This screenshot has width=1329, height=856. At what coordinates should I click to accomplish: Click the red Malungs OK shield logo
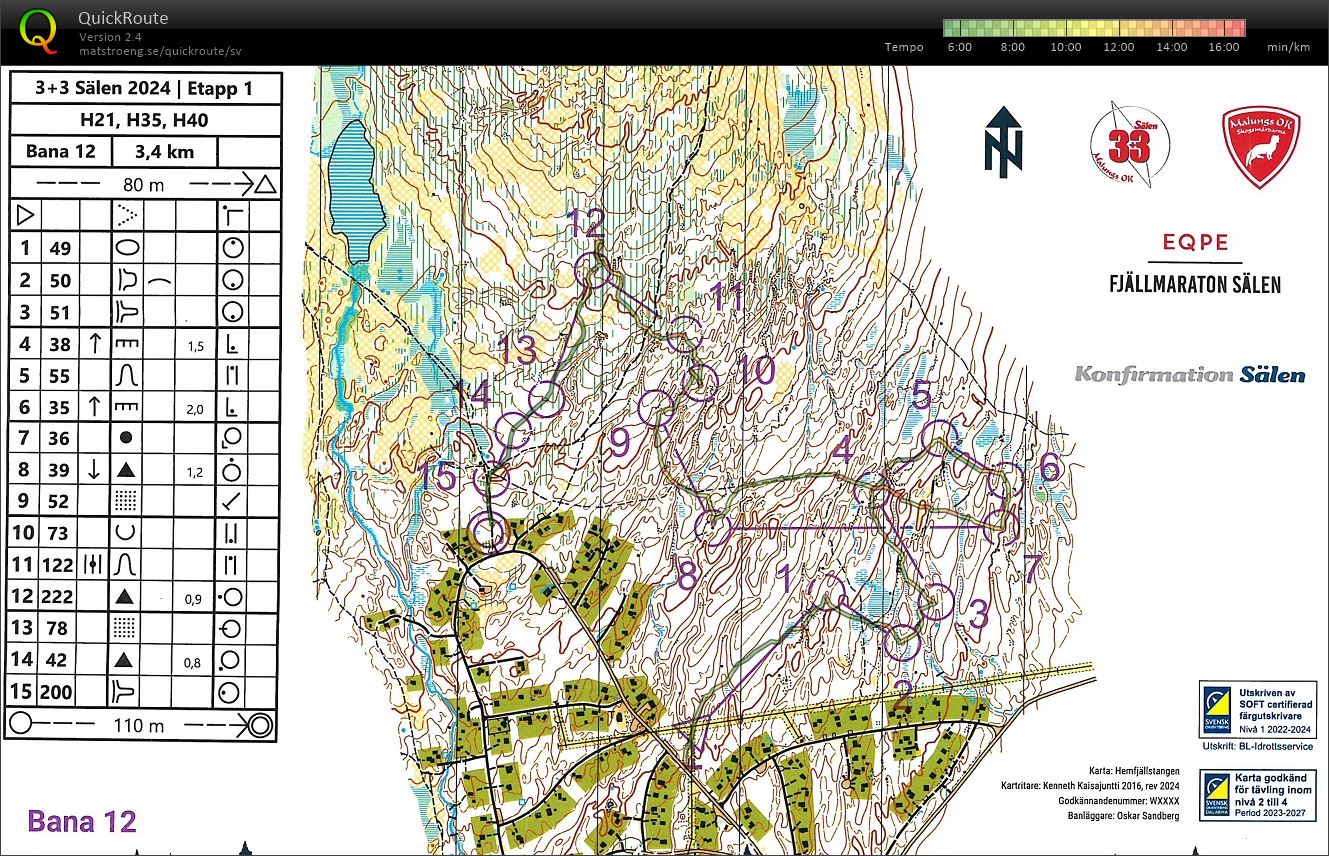tap(1261, 147)
